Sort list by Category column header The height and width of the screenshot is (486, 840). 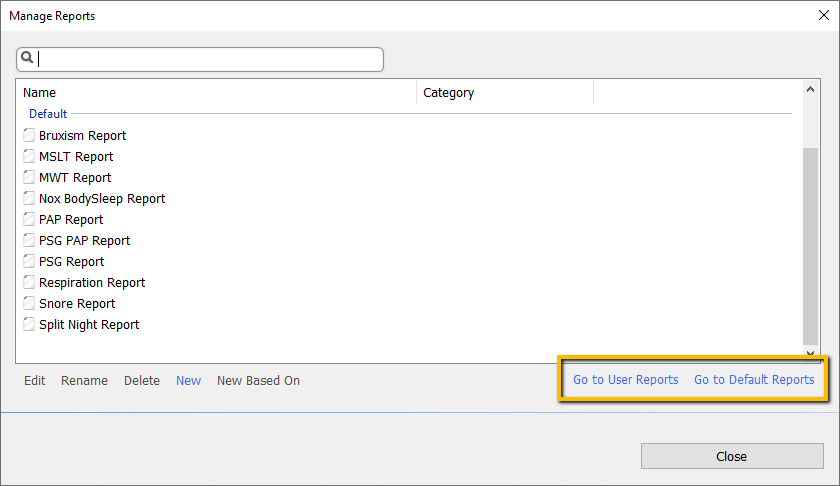tap(448, 93)
